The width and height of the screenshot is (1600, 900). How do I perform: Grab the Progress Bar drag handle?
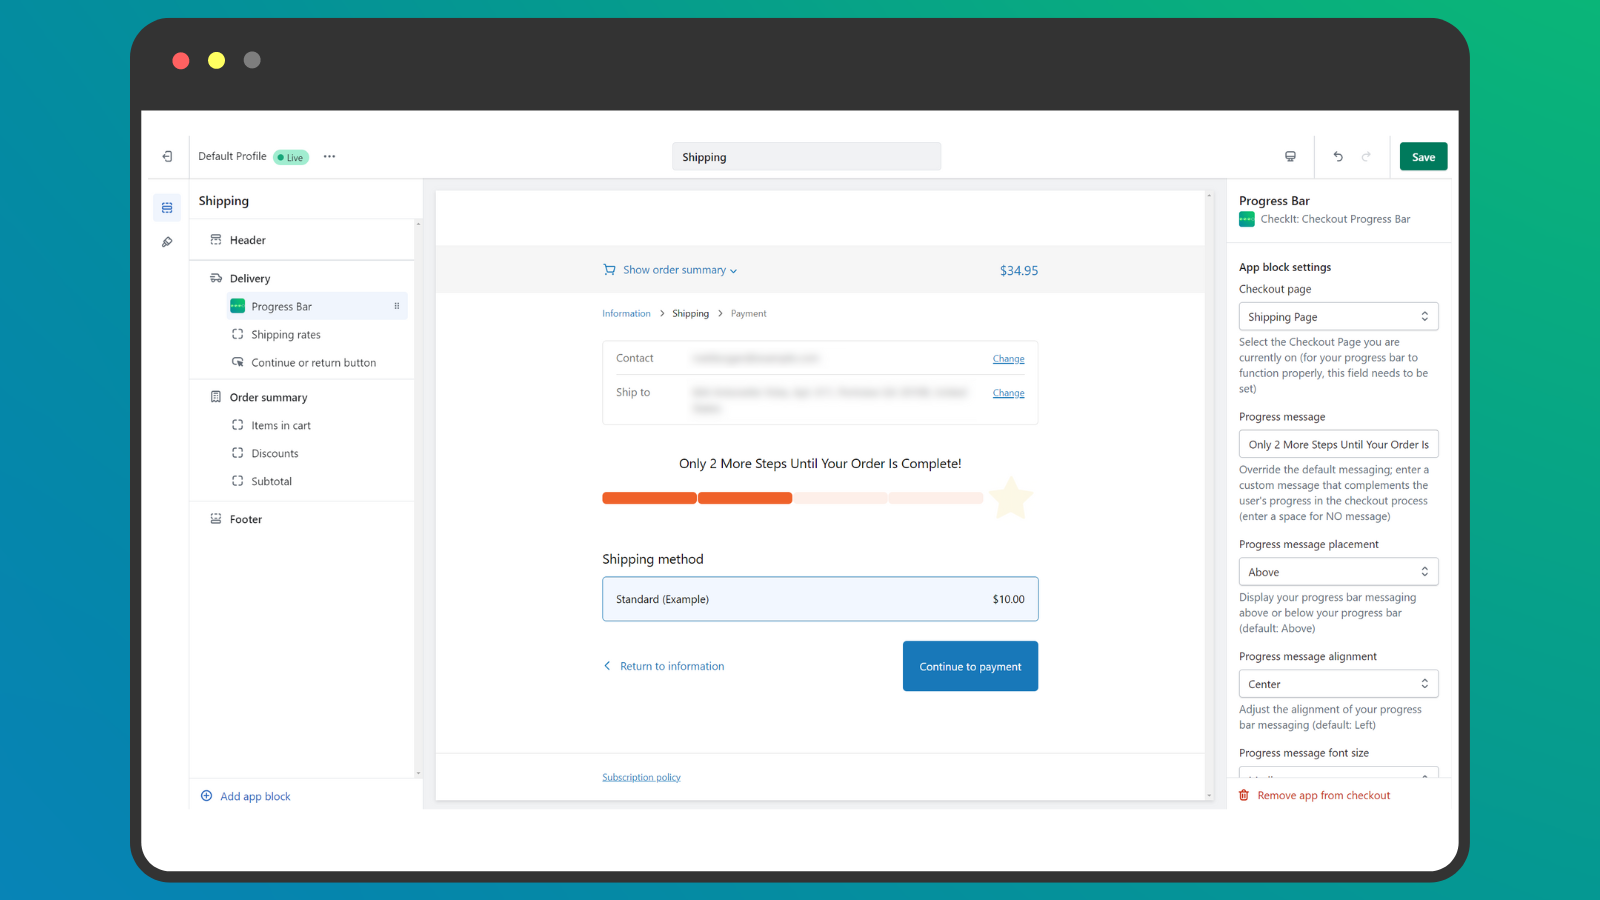[397, 306]
